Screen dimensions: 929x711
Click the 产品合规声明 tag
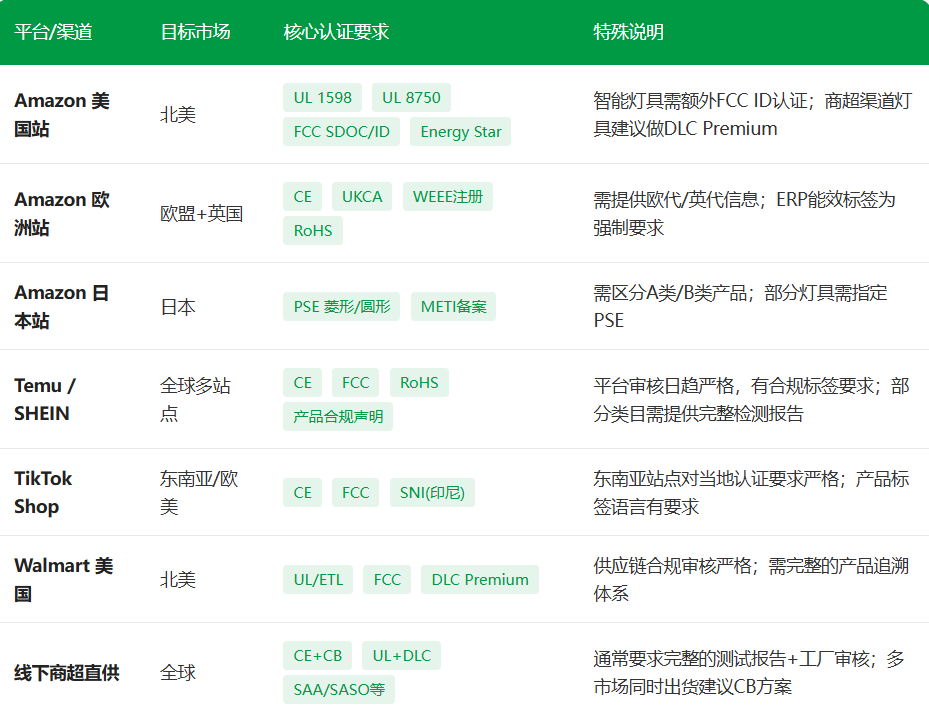click(x=338, y=417)
